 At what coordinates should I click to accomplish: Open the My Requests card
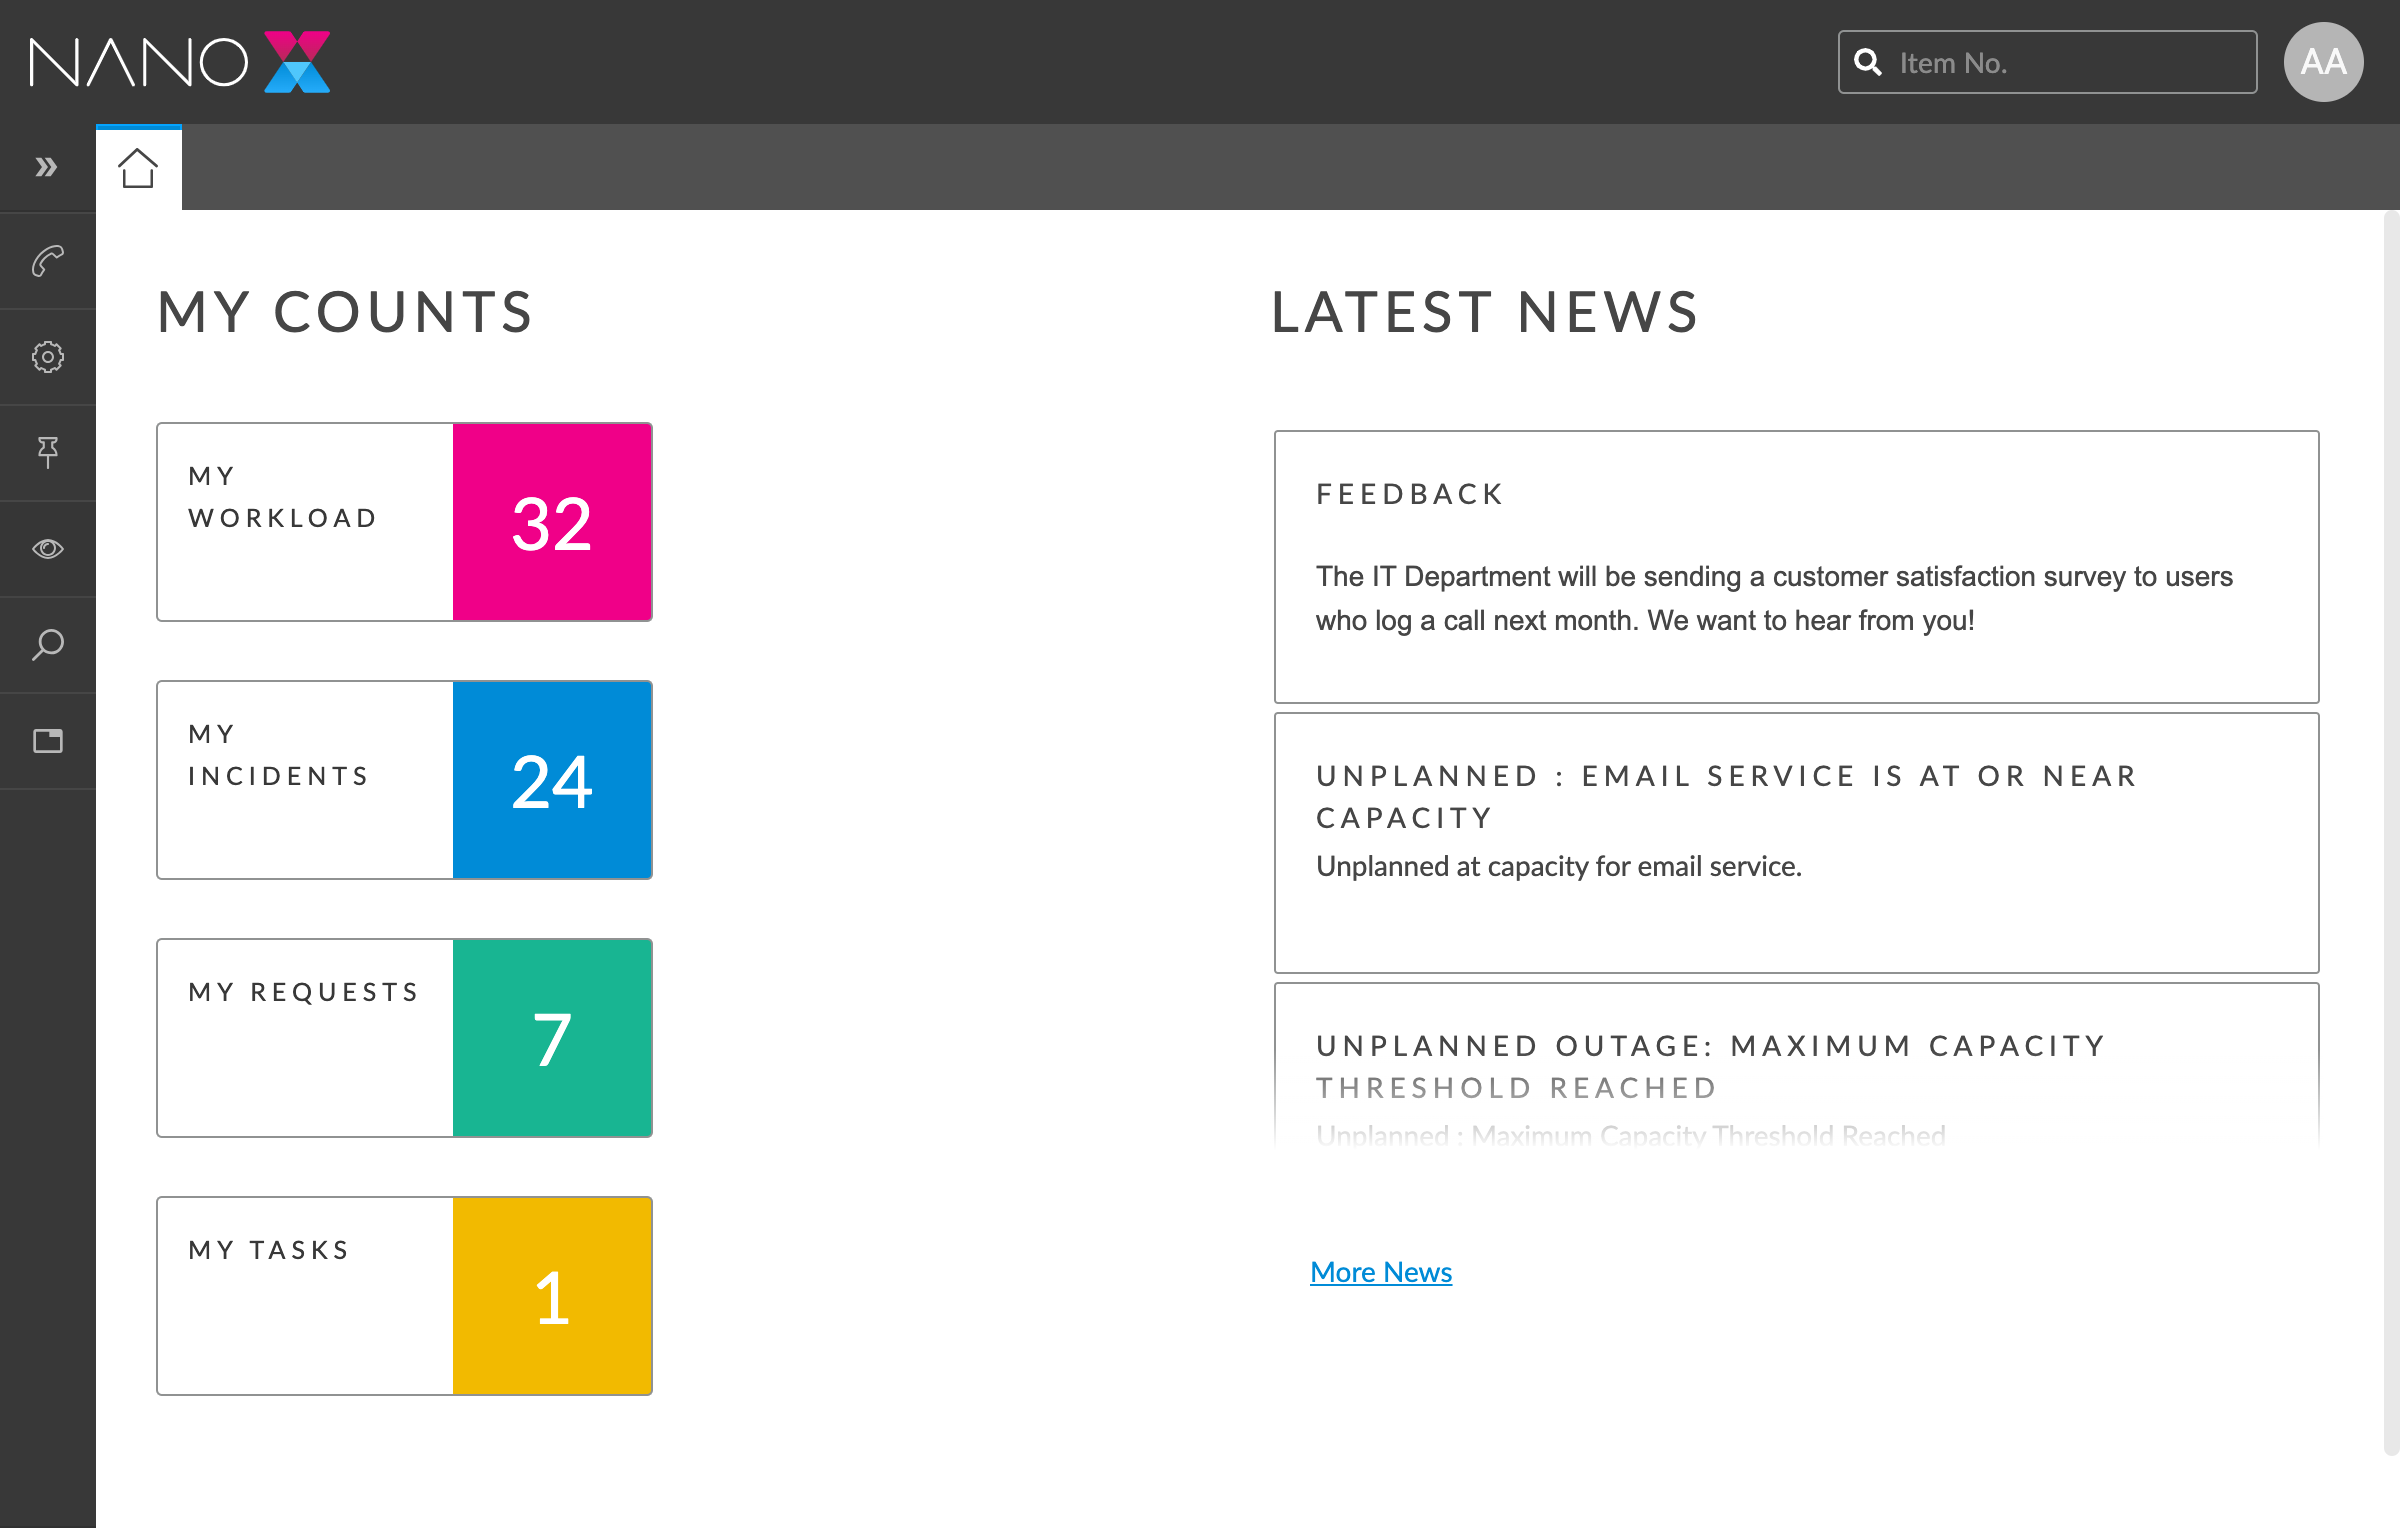404,1038
